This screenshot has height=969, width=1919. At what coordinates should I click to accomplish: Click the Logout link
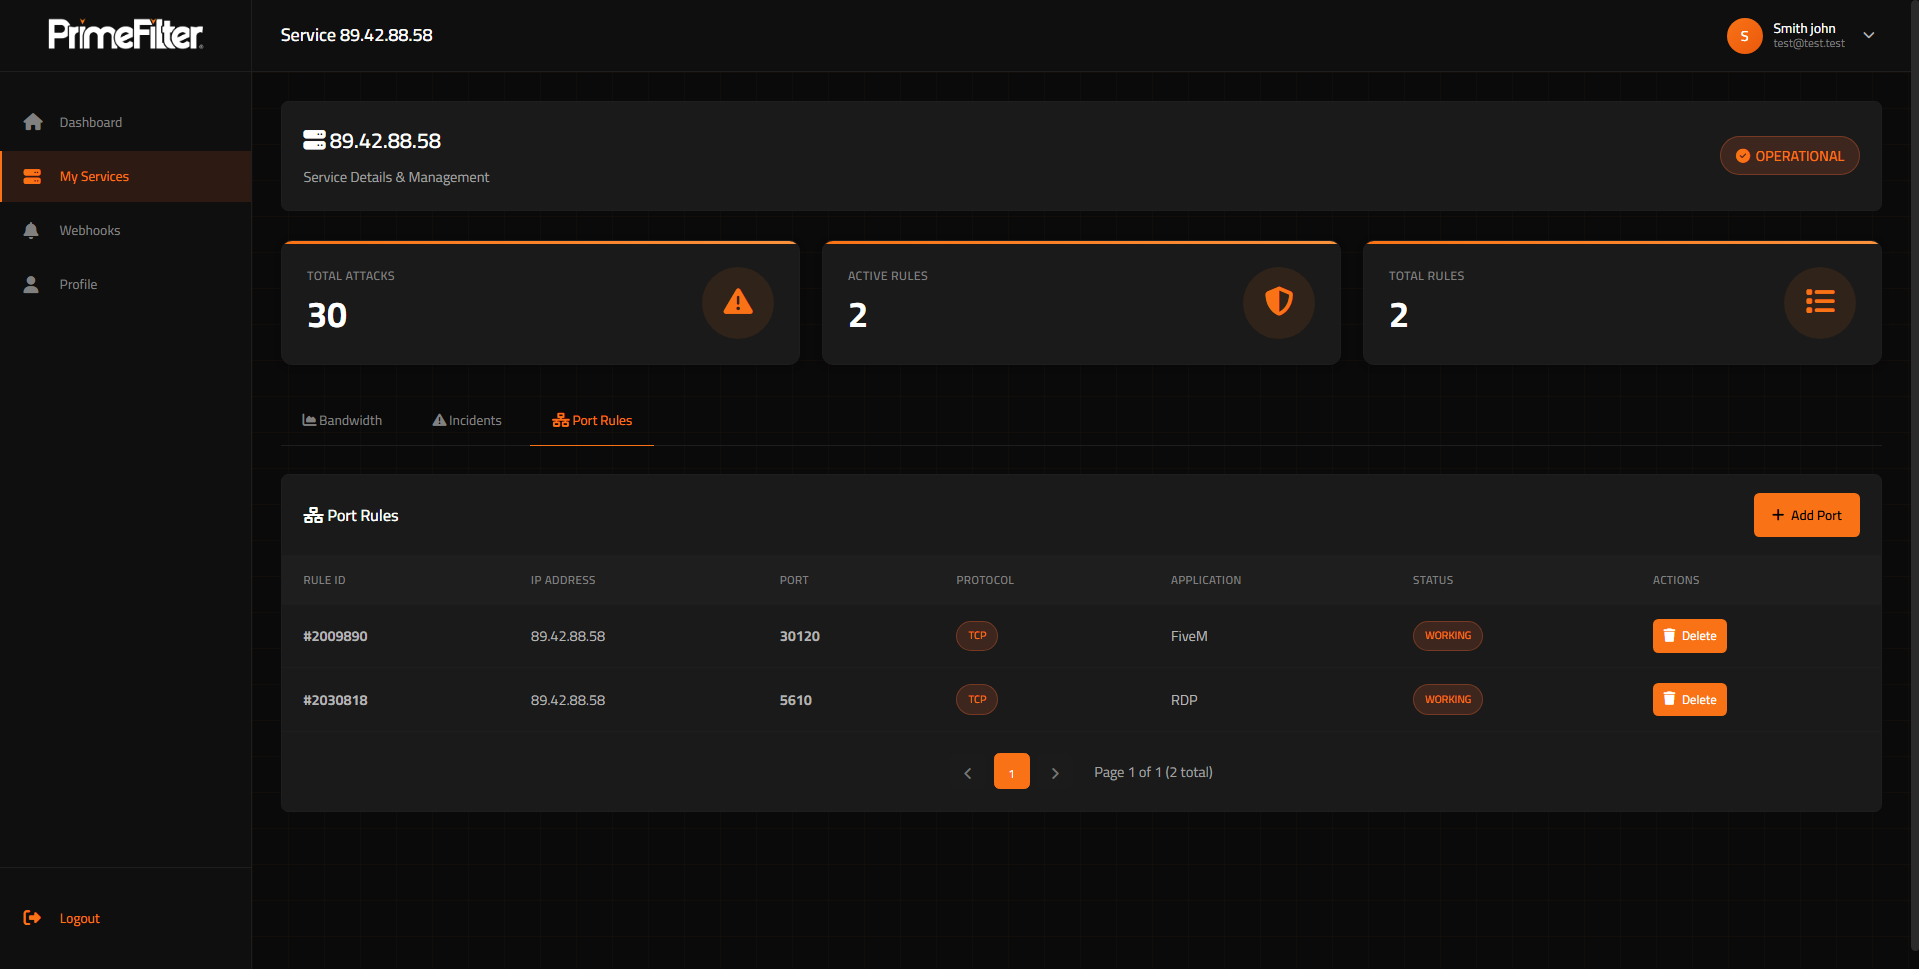pos(79,918)
